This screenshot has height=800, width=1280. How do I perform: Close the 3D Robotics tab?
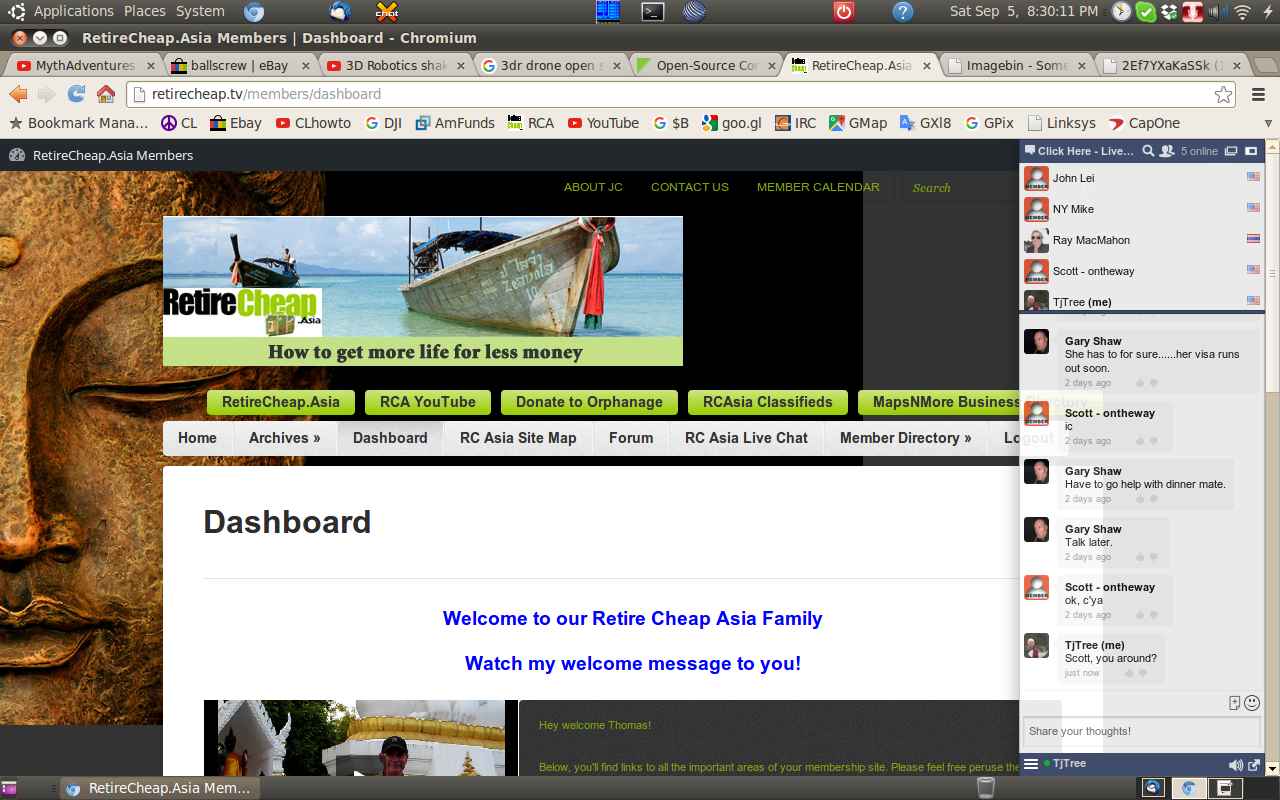(x=459, y=66)
